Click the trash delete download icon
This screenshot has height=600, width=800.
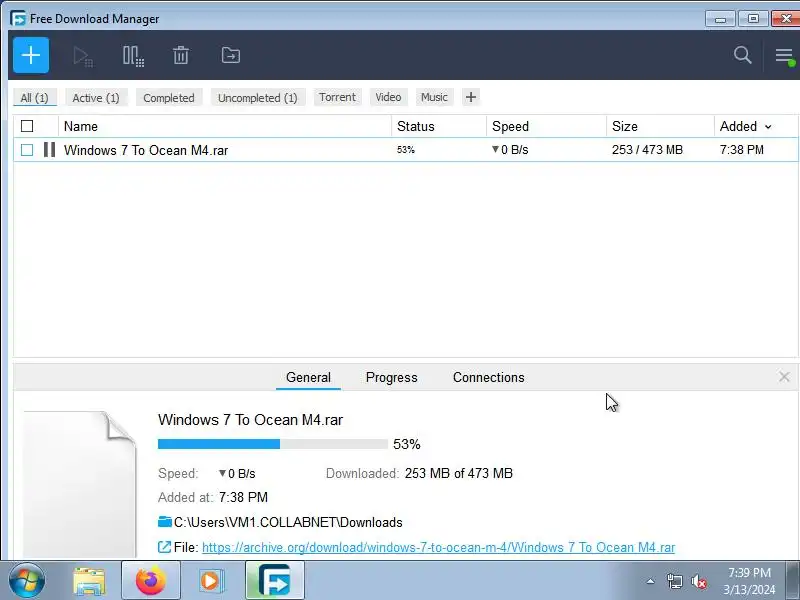click(x=181, y=55)
